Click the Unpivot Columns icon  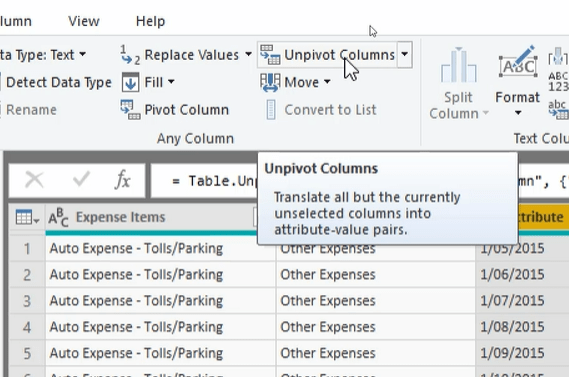pyautogui.click(x=270, y=55)
